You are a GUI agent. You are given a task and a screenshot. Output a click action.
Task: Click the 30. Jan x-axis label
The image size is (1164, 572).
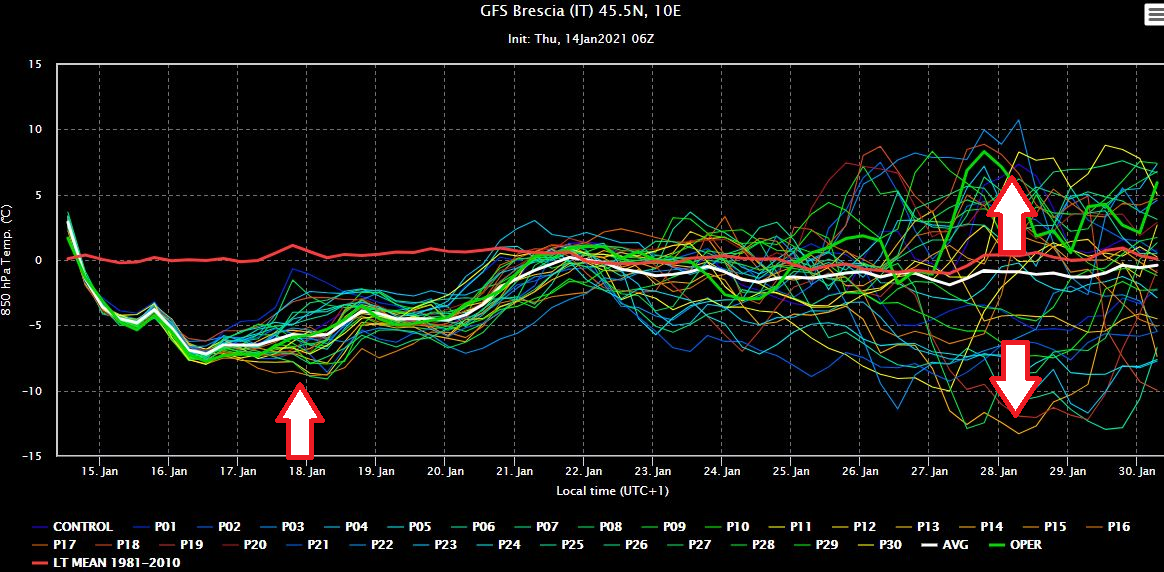click(x=1137, y=471)
